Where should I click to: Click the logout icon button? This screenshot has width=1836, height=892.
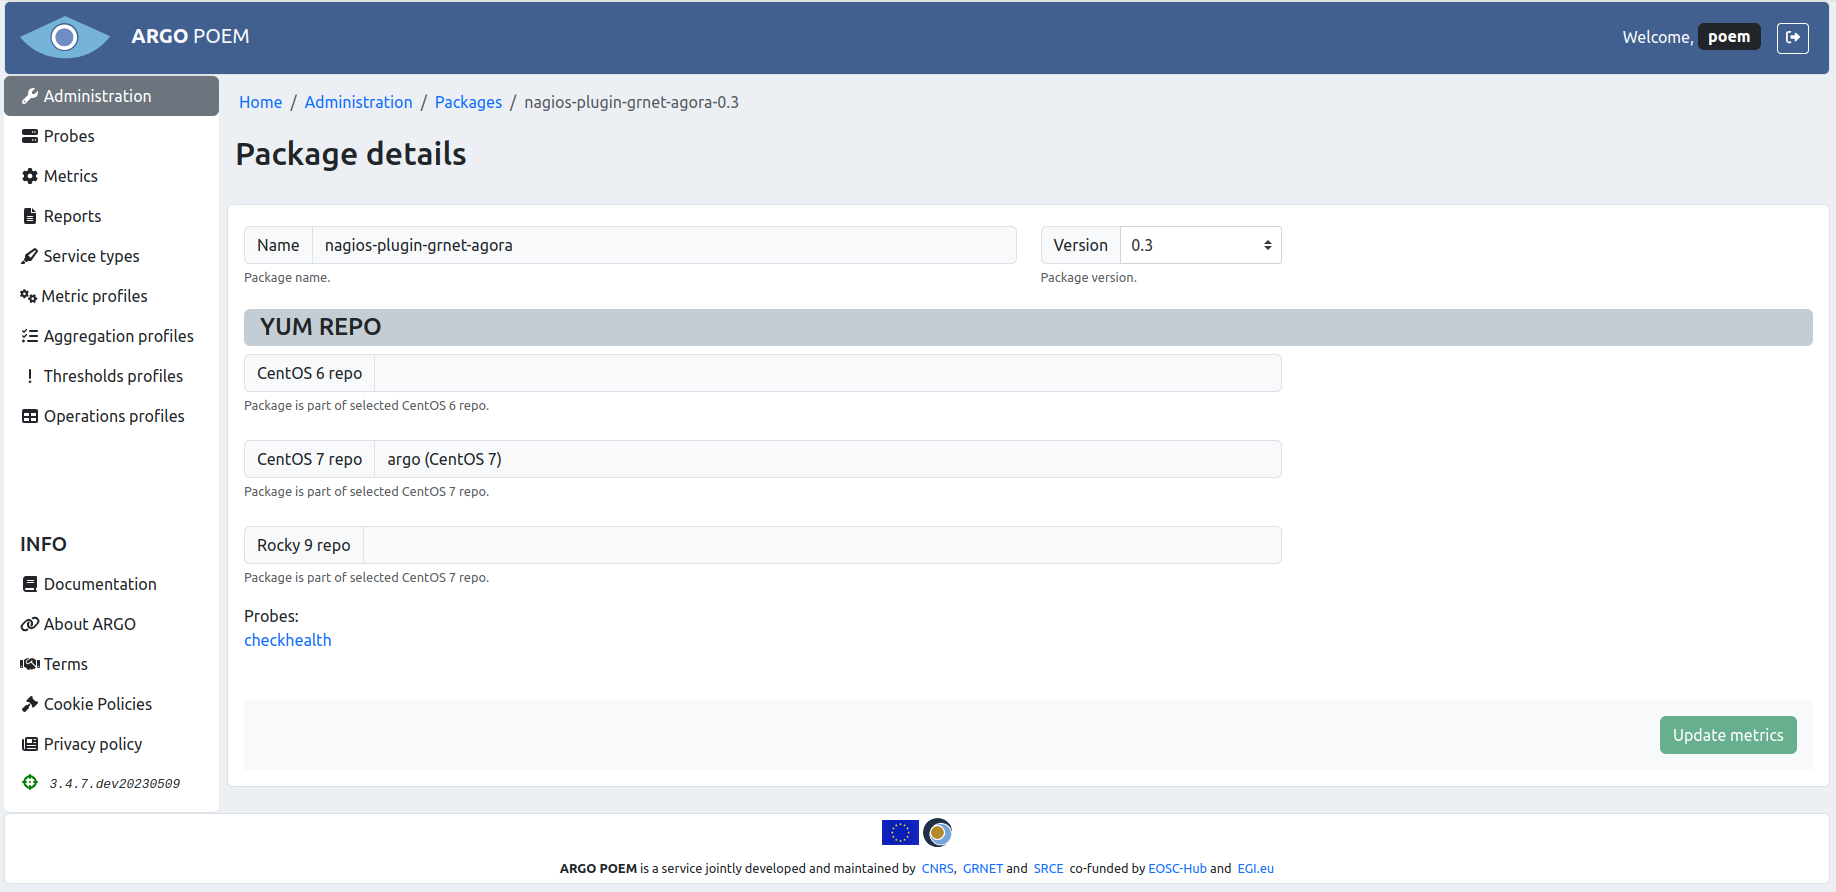pyautogui.click(x=1792, y=37)
